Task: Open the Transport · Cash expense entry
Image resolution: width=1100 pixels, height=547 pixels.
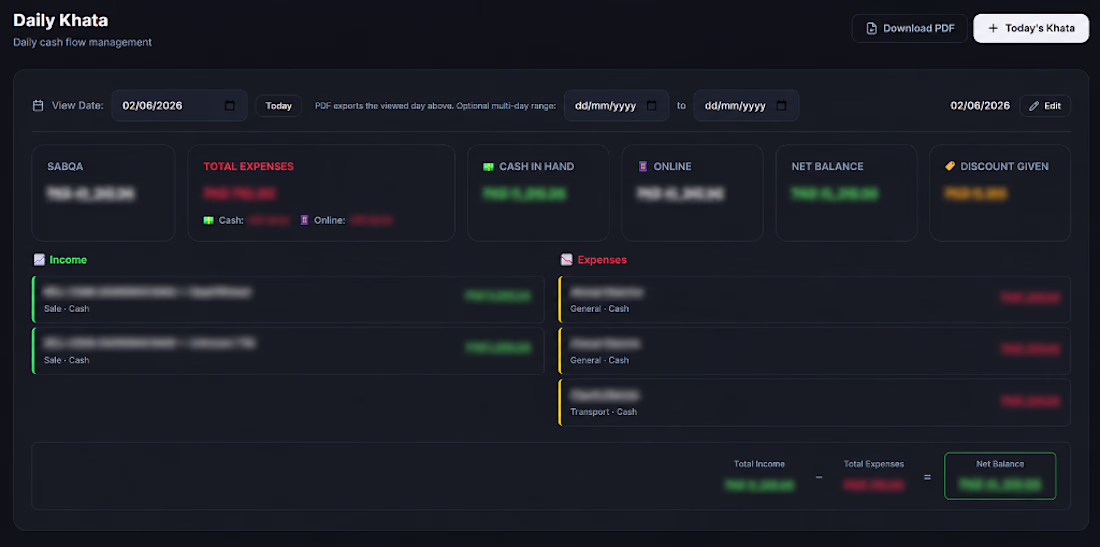Action: pos(814,403)
